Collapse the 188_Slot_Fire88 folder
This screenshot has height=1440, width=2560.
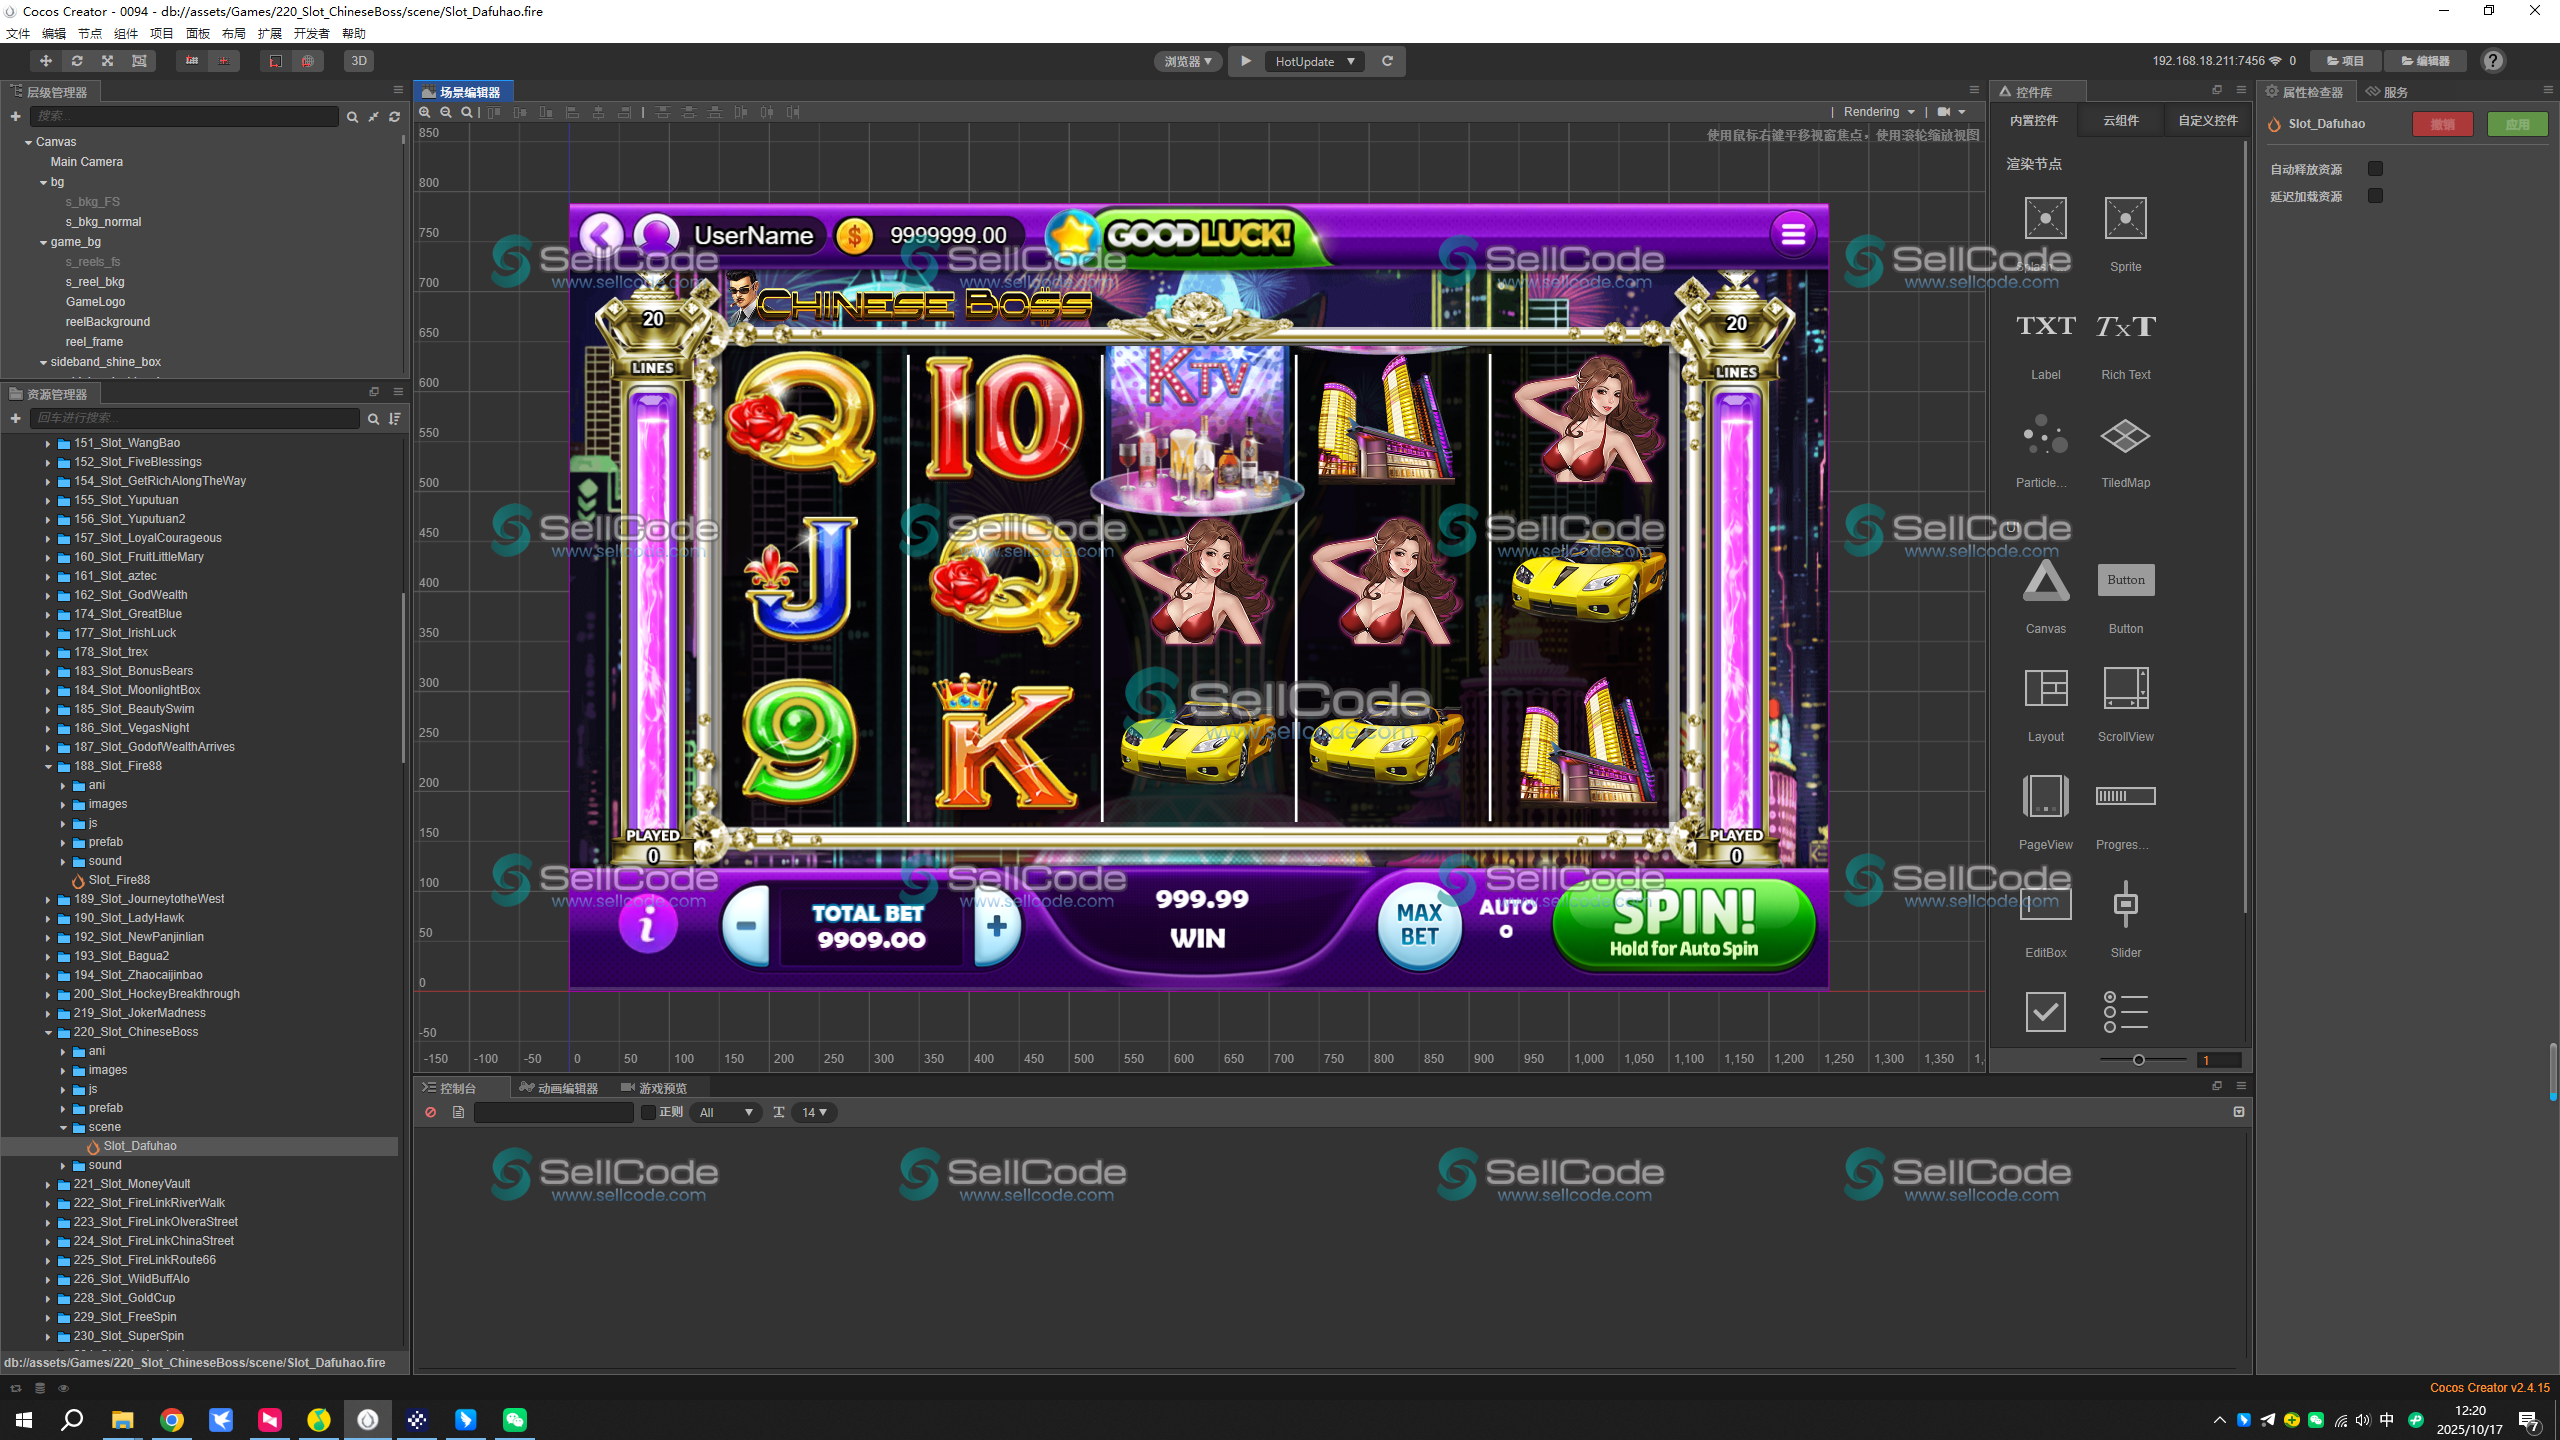(x=48, y=766)
